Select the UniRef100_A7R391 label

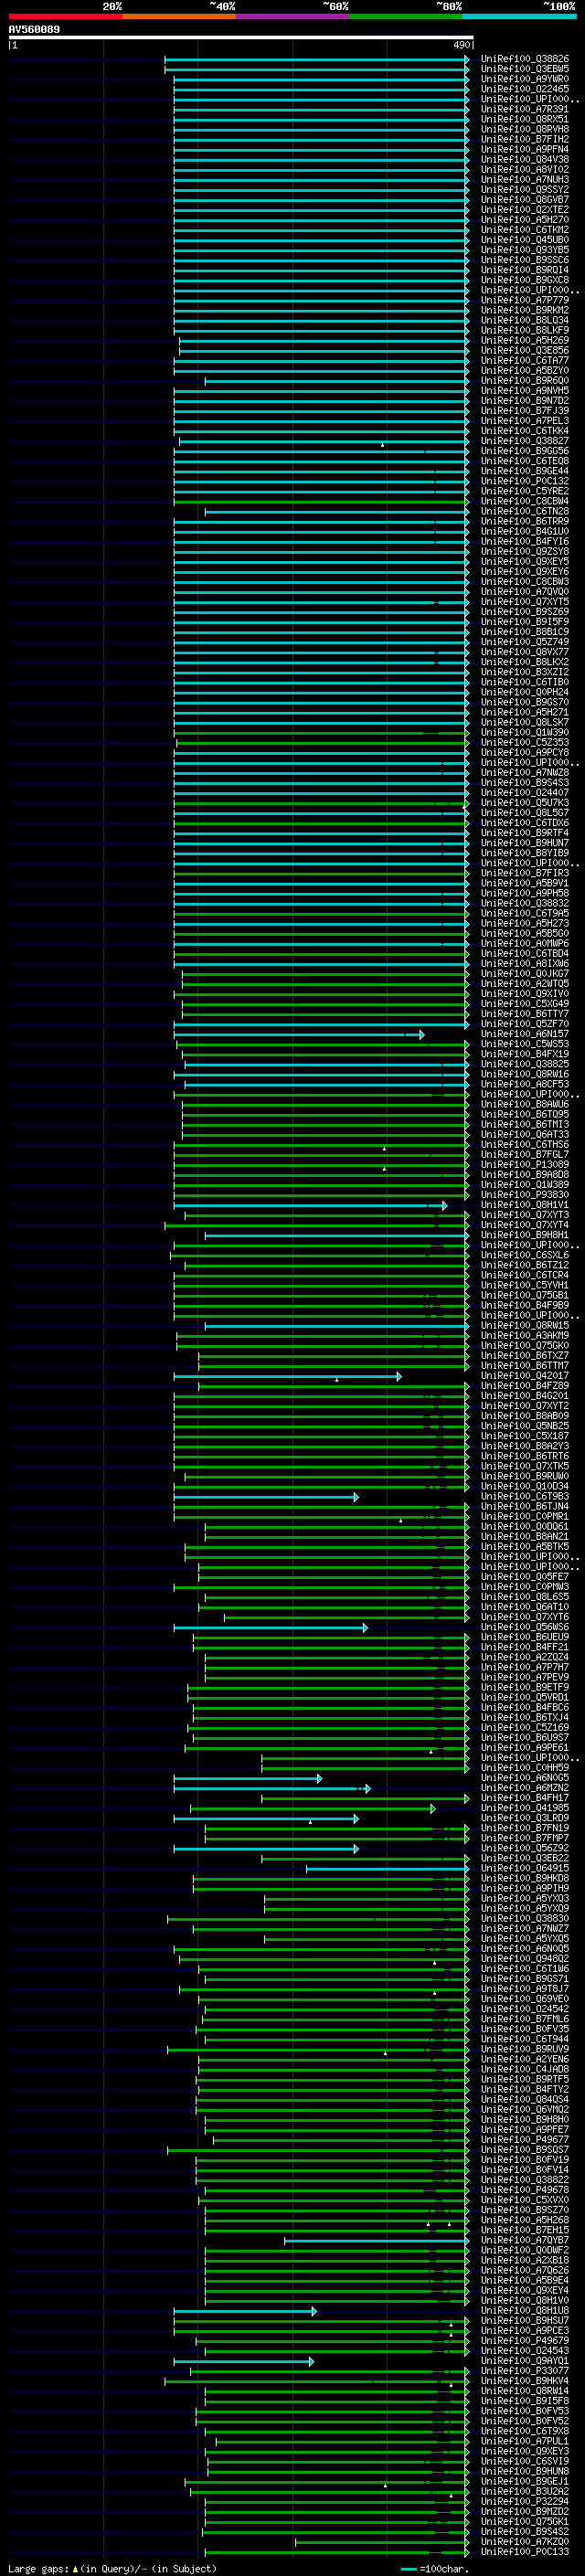[x=525, y=109]
